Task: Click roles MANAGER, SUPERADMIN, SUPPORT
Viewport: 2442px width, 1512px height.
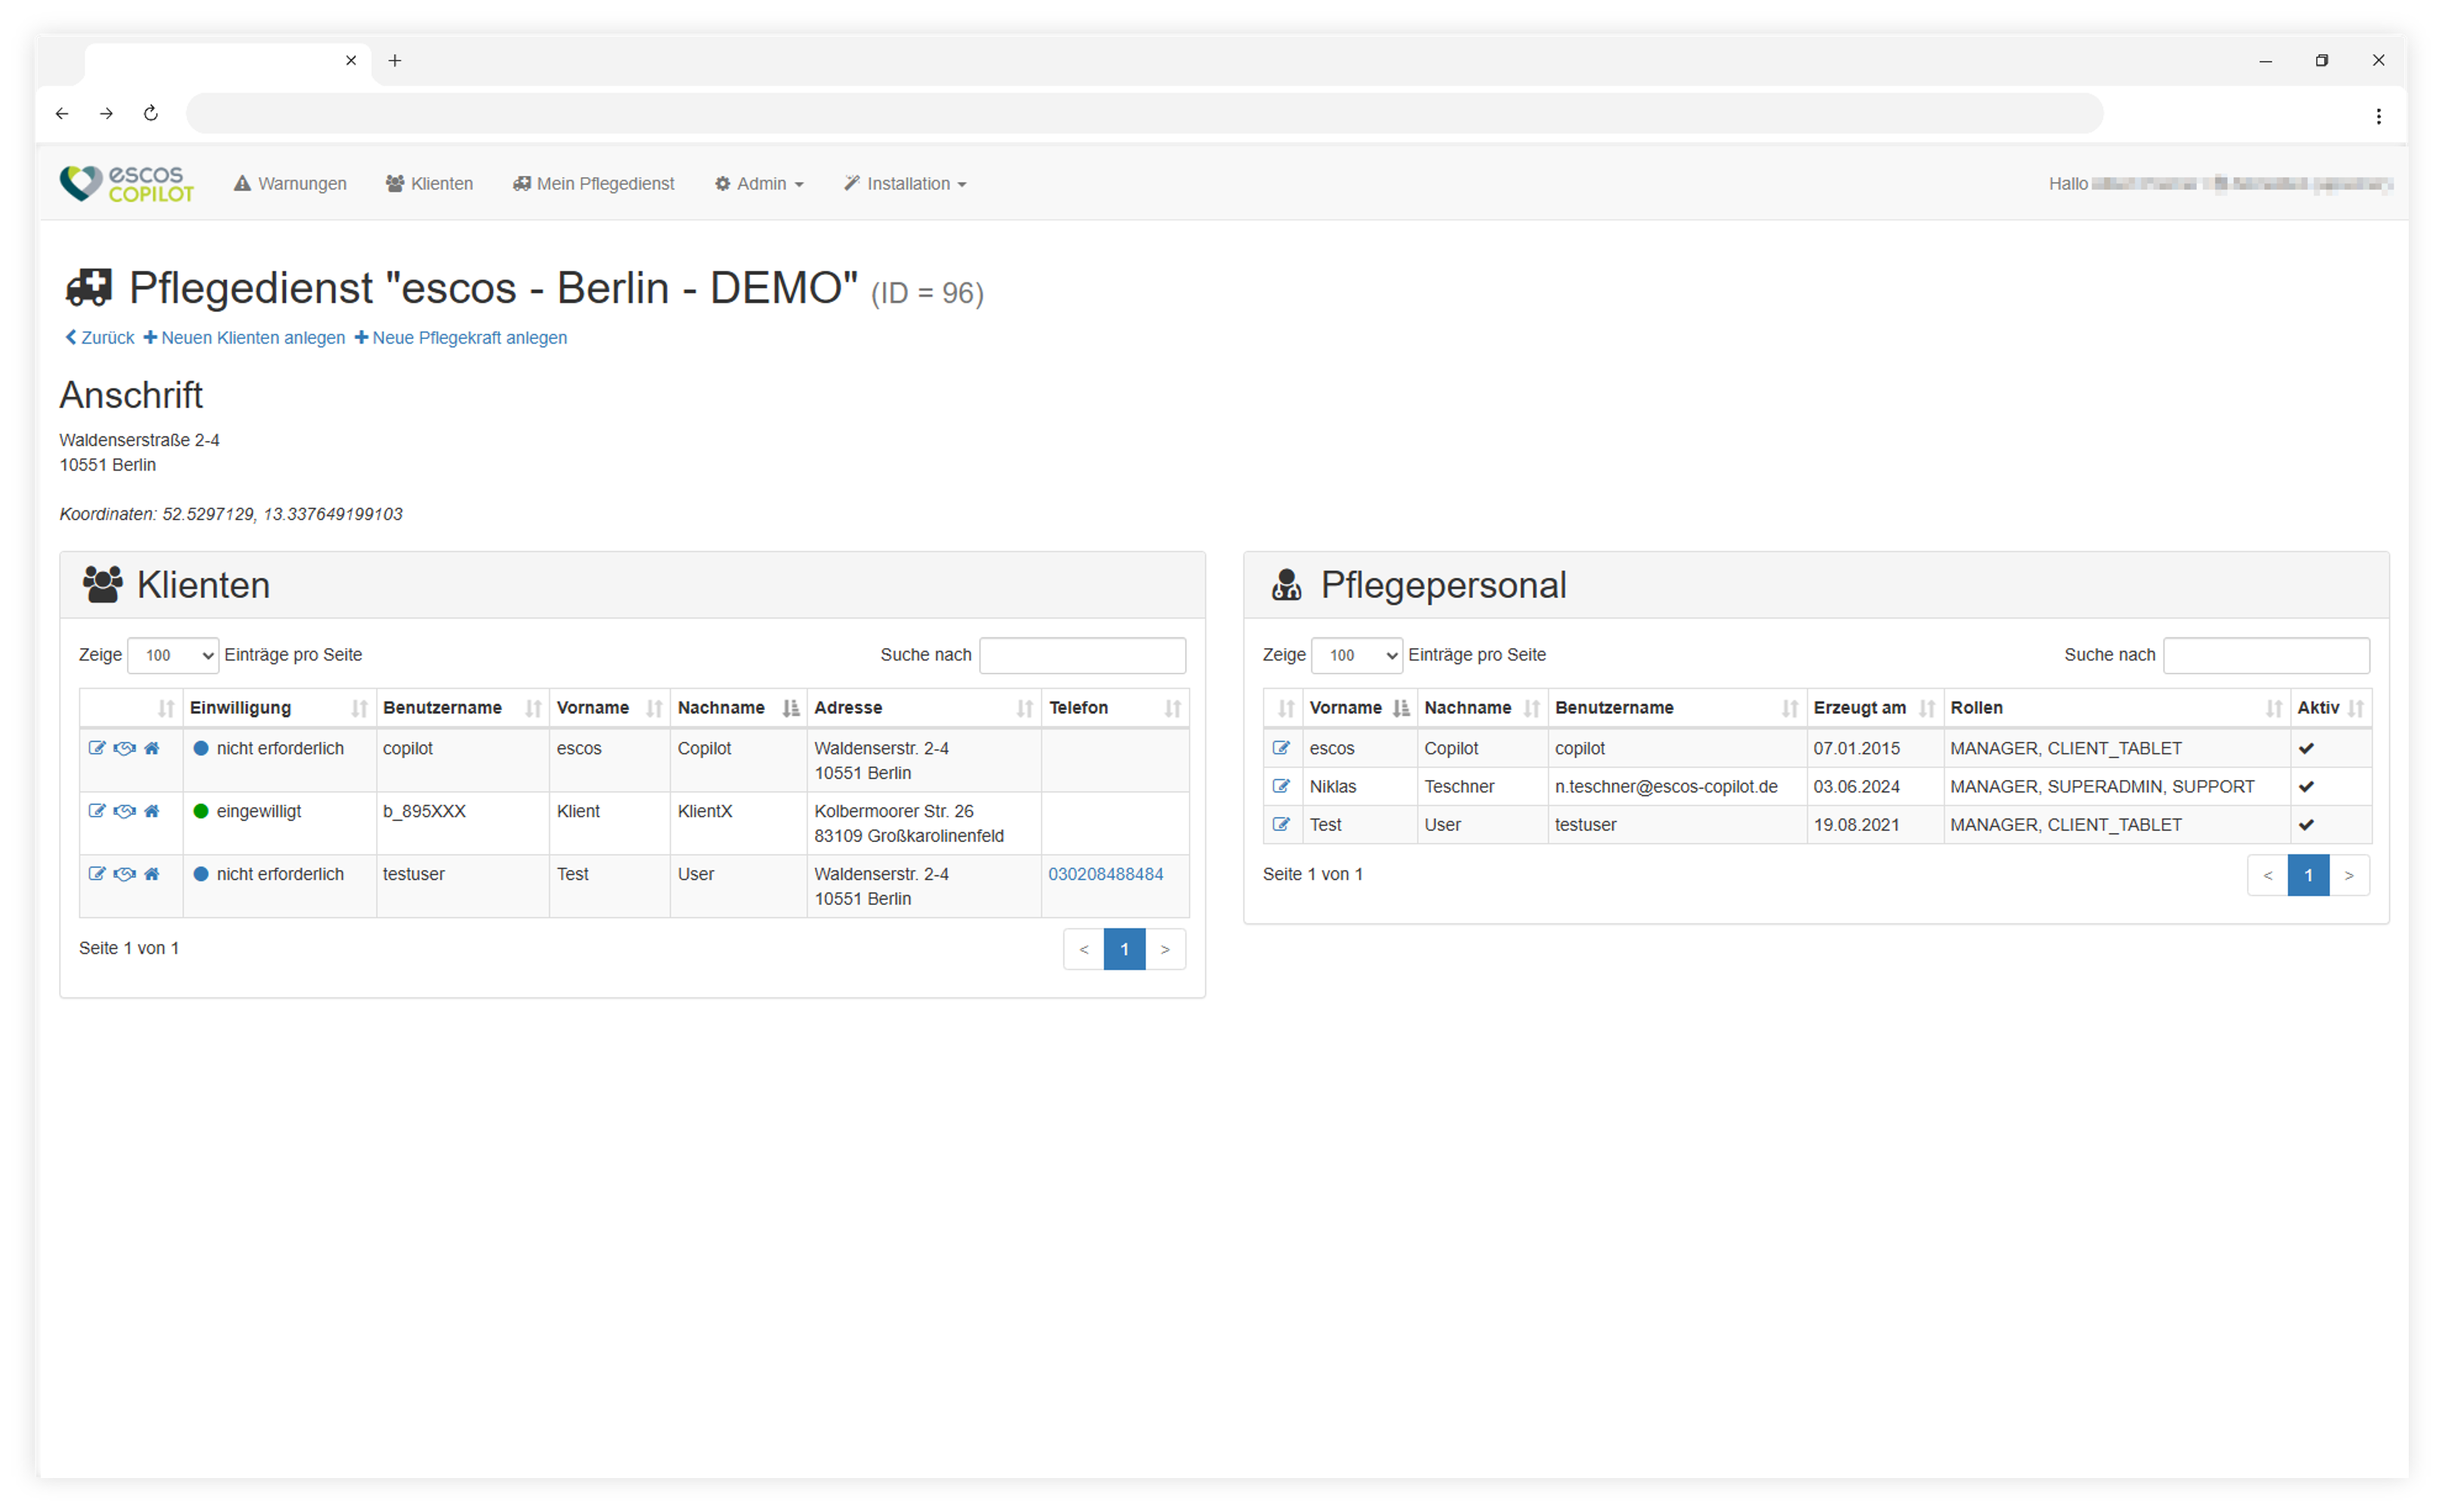Action: 2102,786
